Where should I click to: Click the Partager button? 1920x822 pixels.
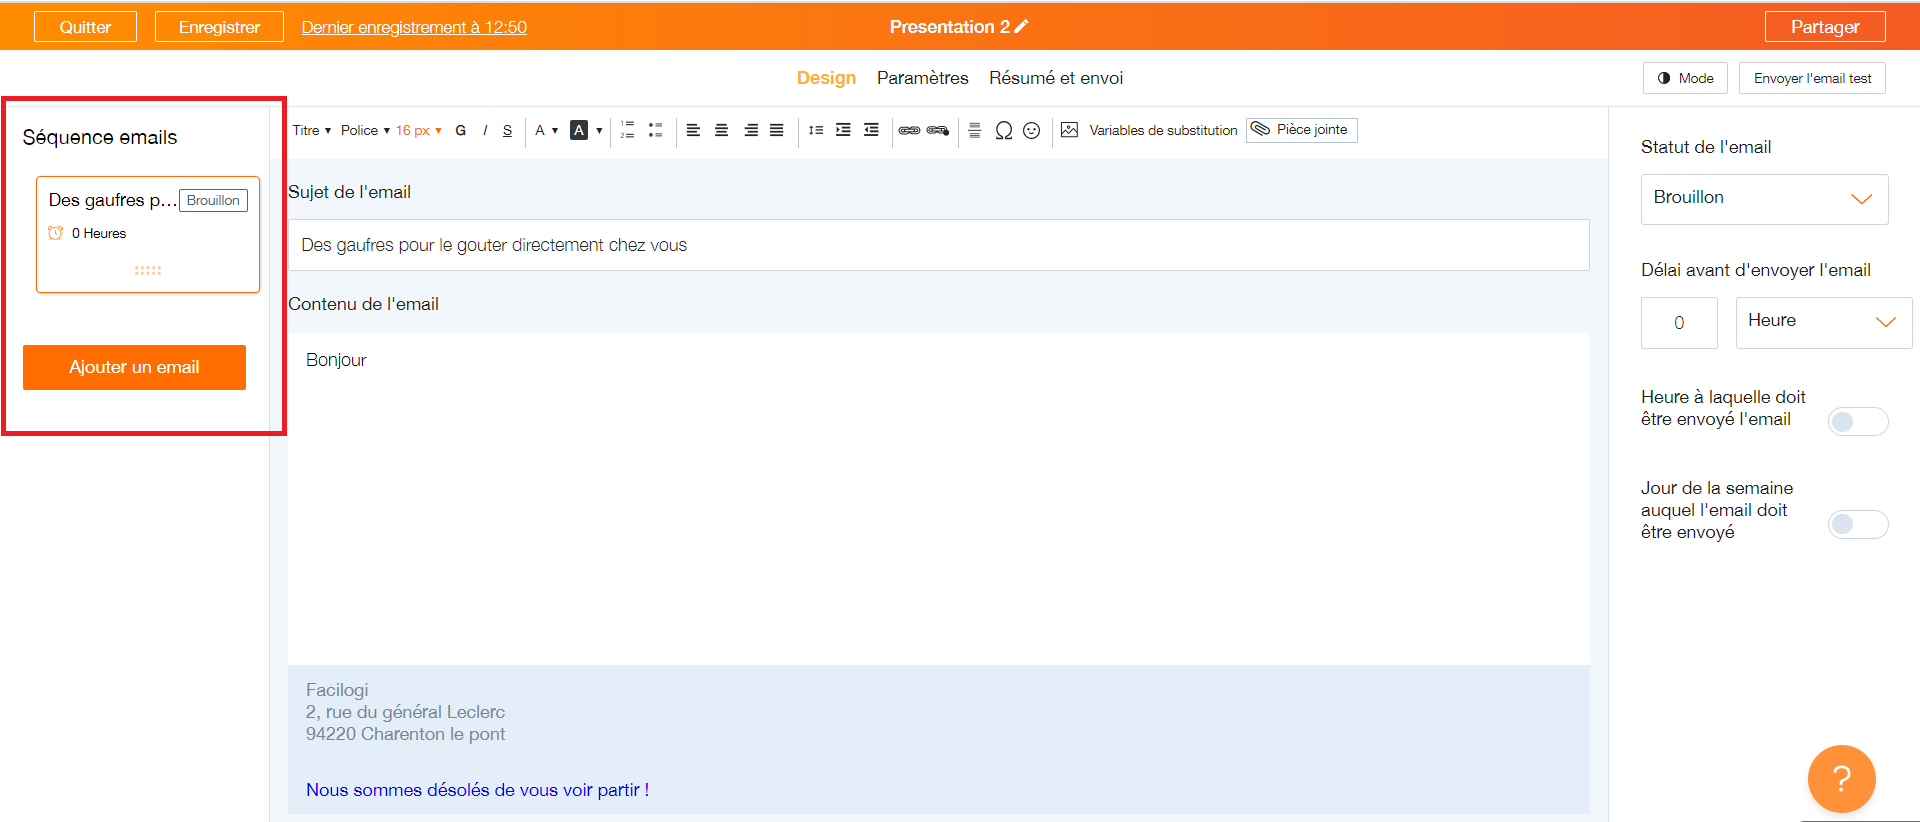pyautogui.click(x=1825, y=27)
